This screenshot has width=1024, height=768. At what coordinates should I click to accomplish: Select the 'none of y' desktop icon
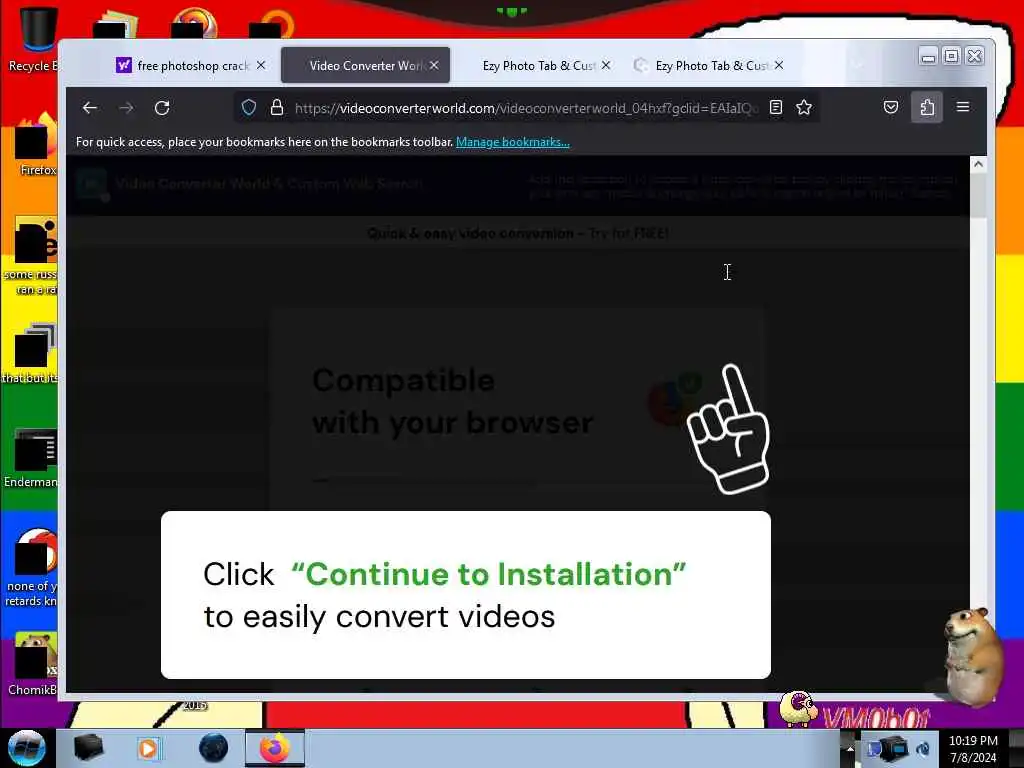(x=31, y=567)
